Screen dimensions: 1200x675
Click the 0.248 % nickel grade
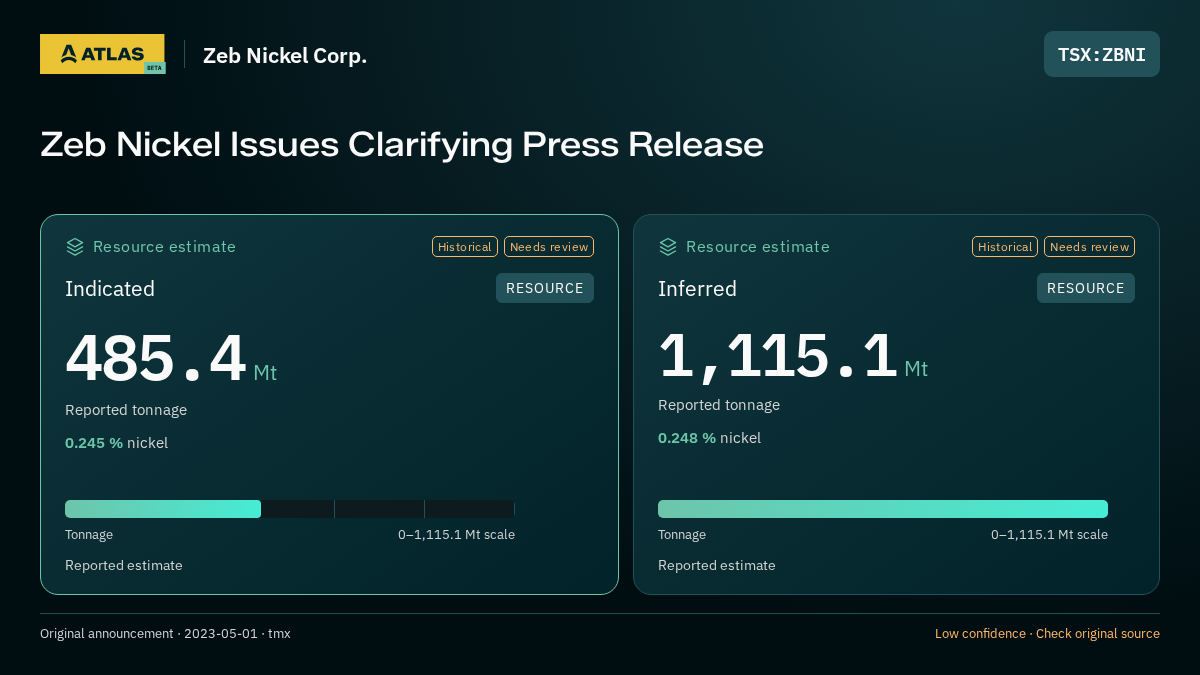[x=709, y=437]
